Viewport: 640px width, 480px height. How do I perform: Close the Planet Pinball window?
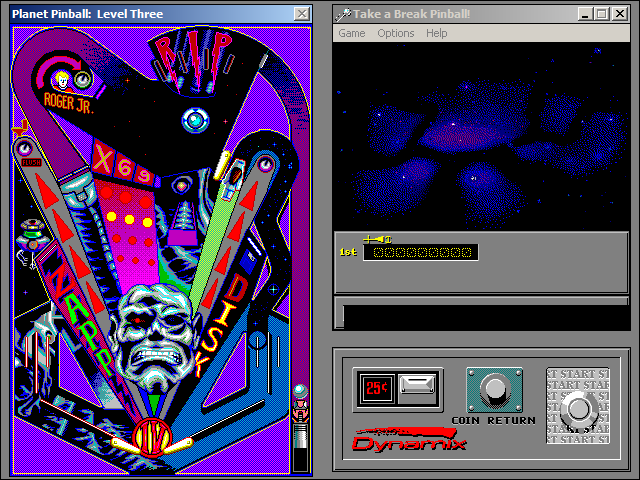click(x=301, y=13)
